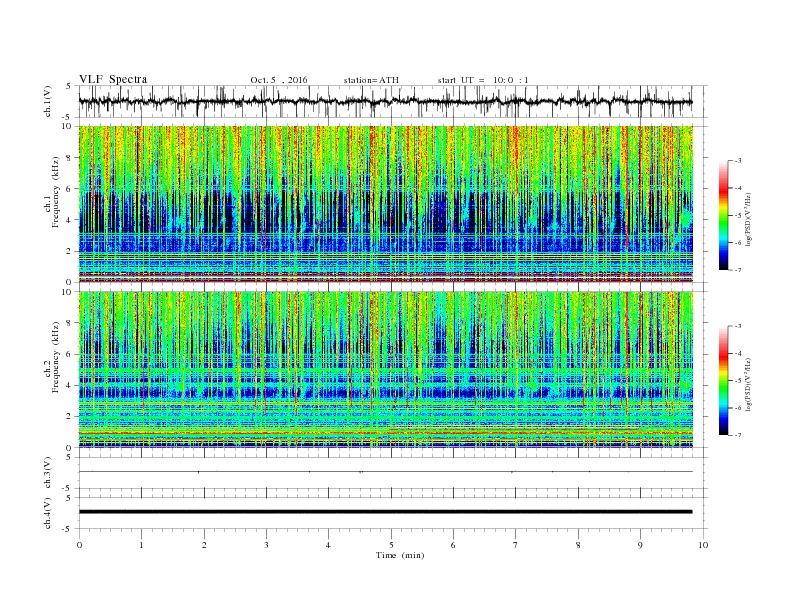This screenshot has width=792, height=612.
Task: Click the 'station=ATH' label
Action: pos(371,80)
